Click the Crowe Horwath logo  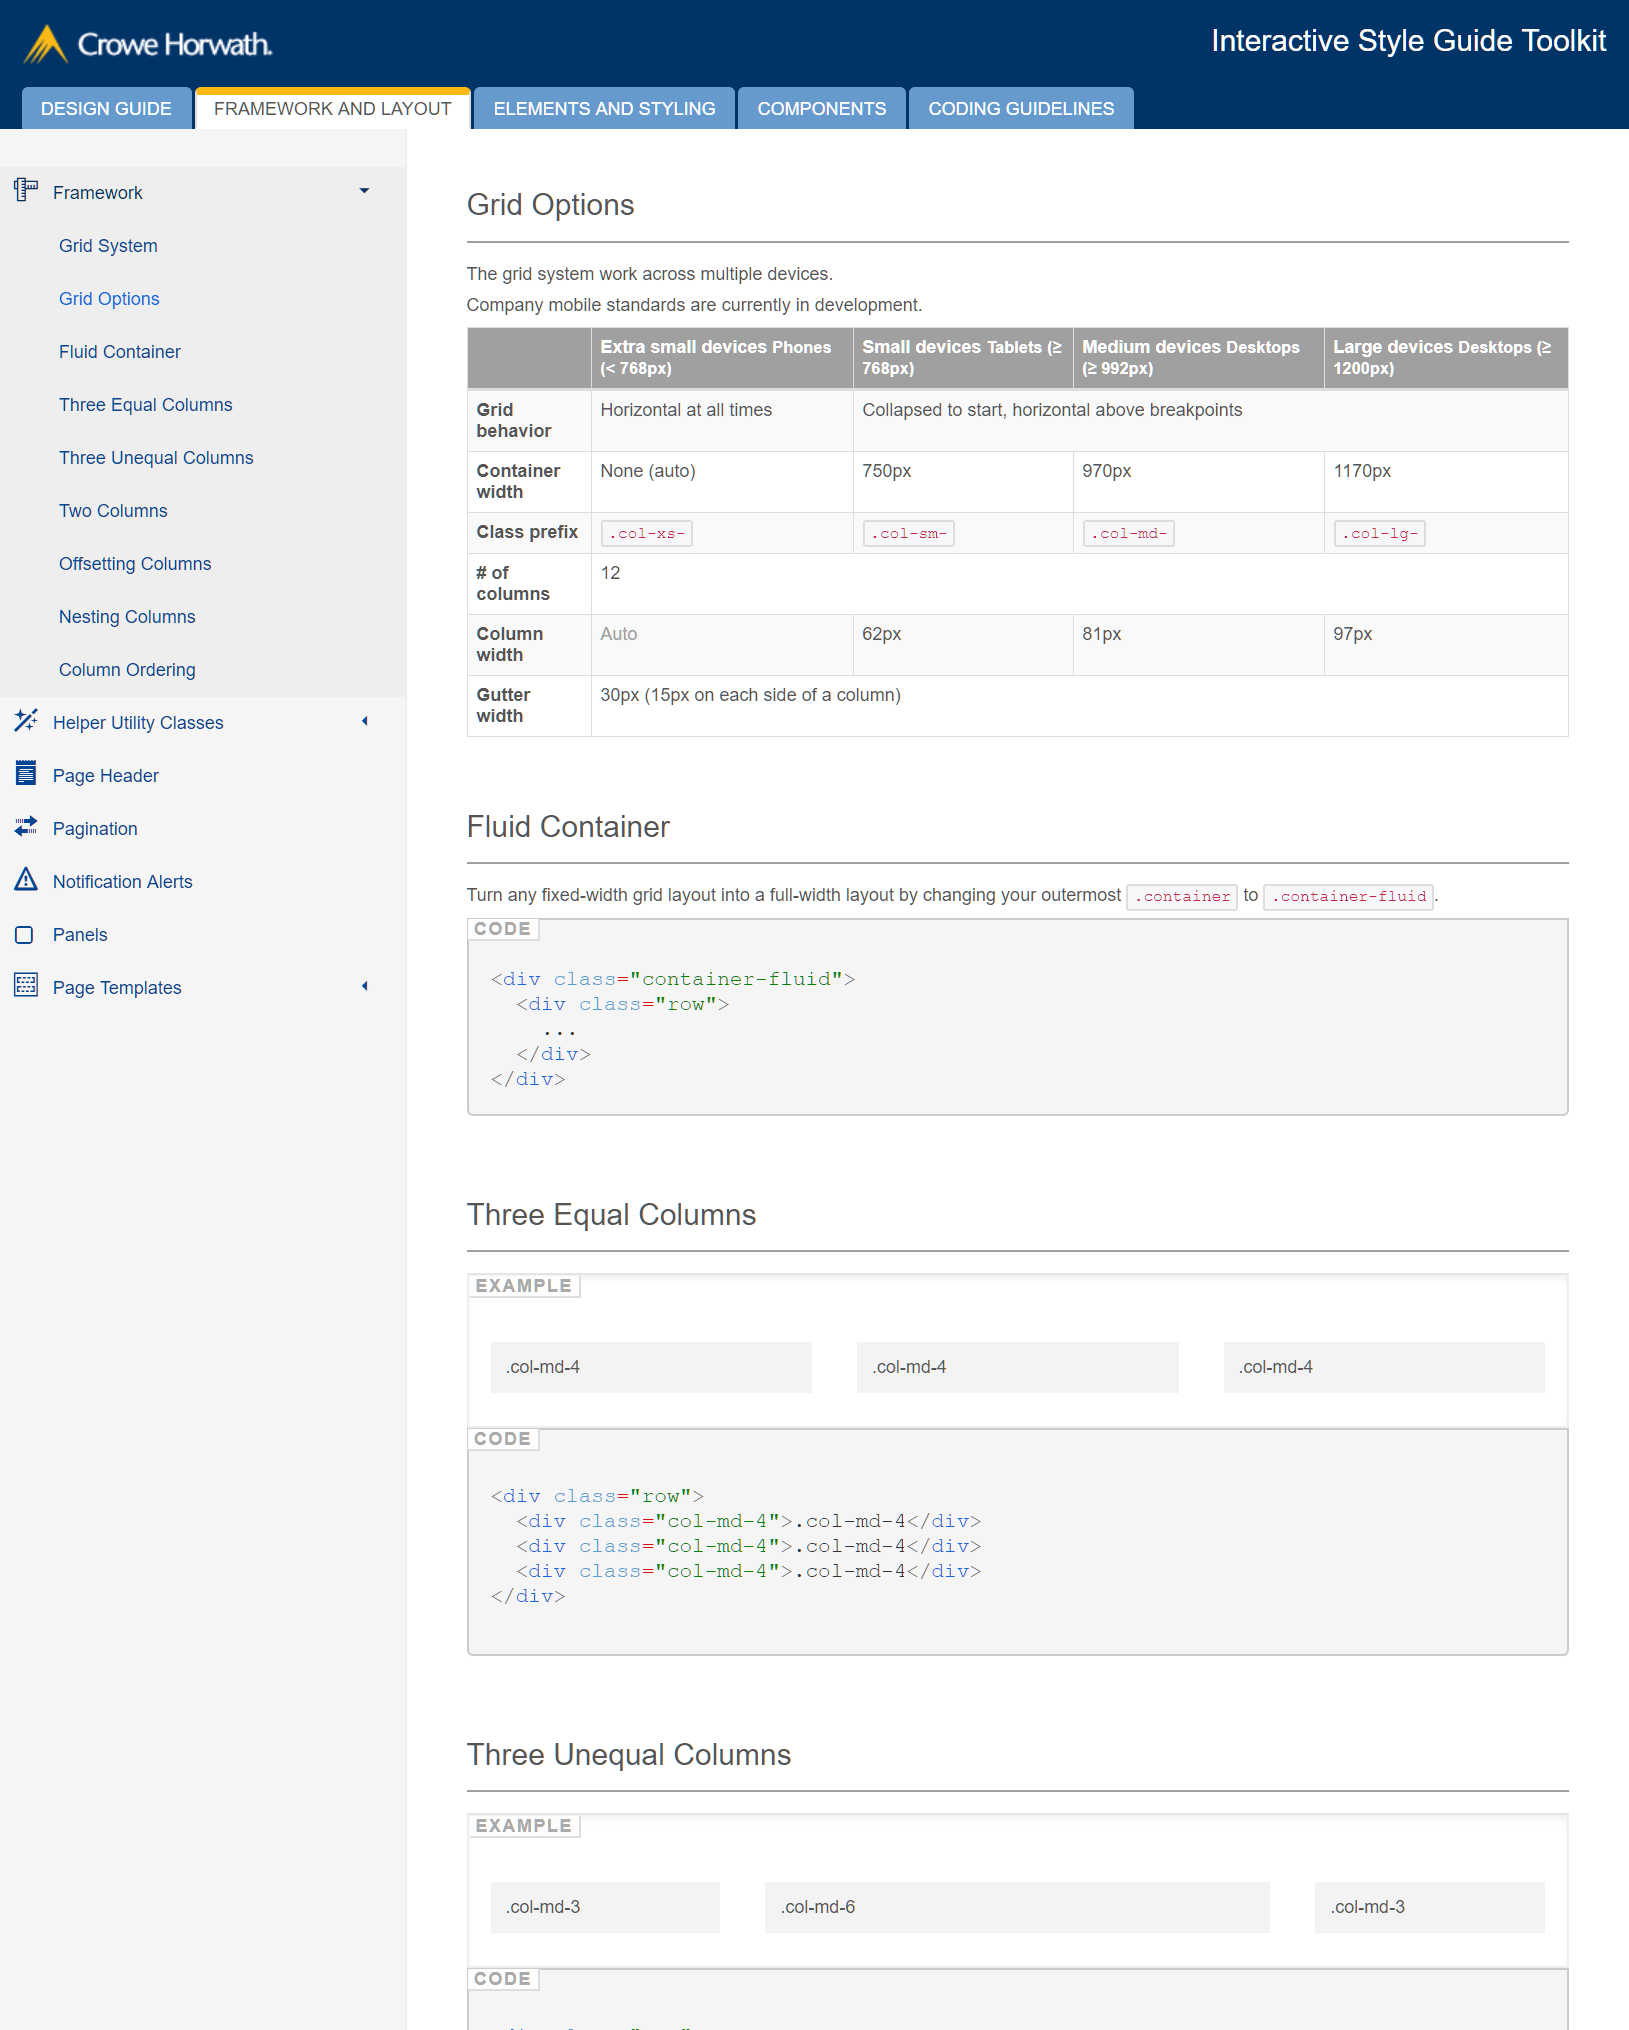148,44
